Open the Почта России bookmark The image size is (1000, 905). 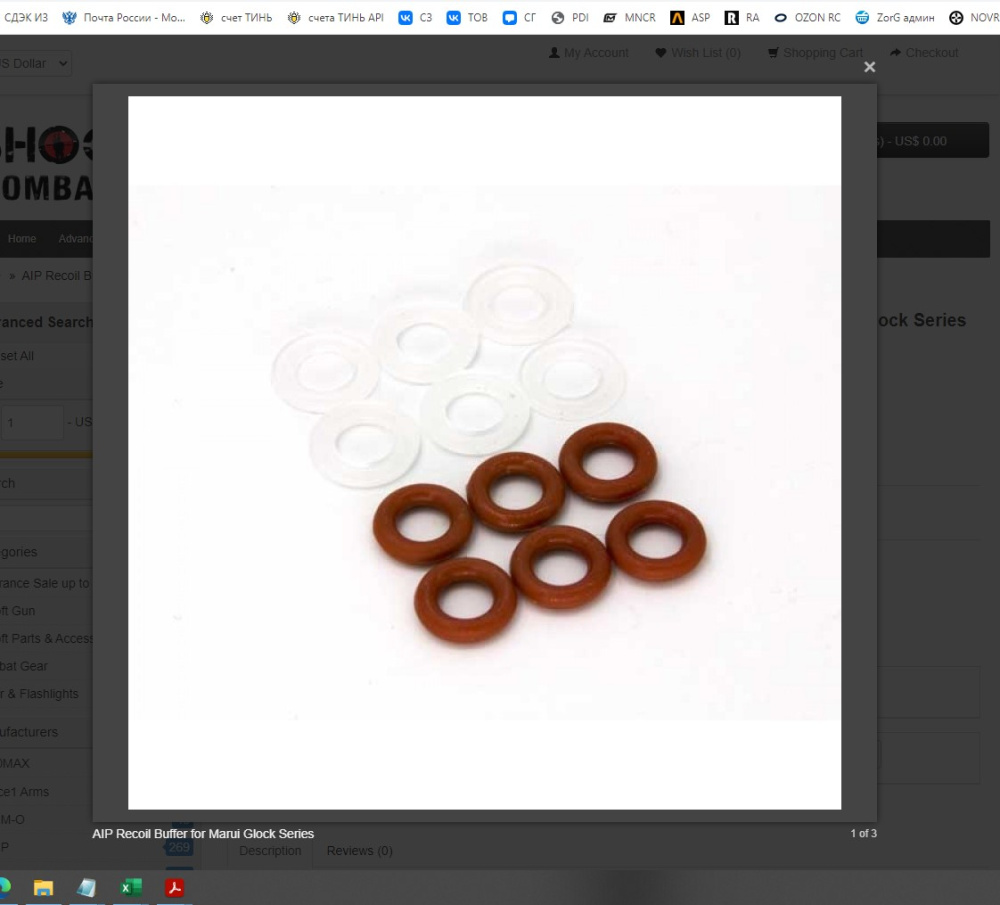[124, 18]
